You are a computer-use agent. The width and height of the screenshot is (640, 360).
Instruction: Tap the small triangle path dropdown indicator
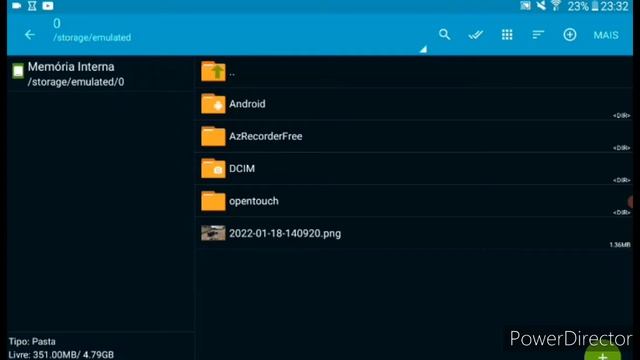[423, 49]
